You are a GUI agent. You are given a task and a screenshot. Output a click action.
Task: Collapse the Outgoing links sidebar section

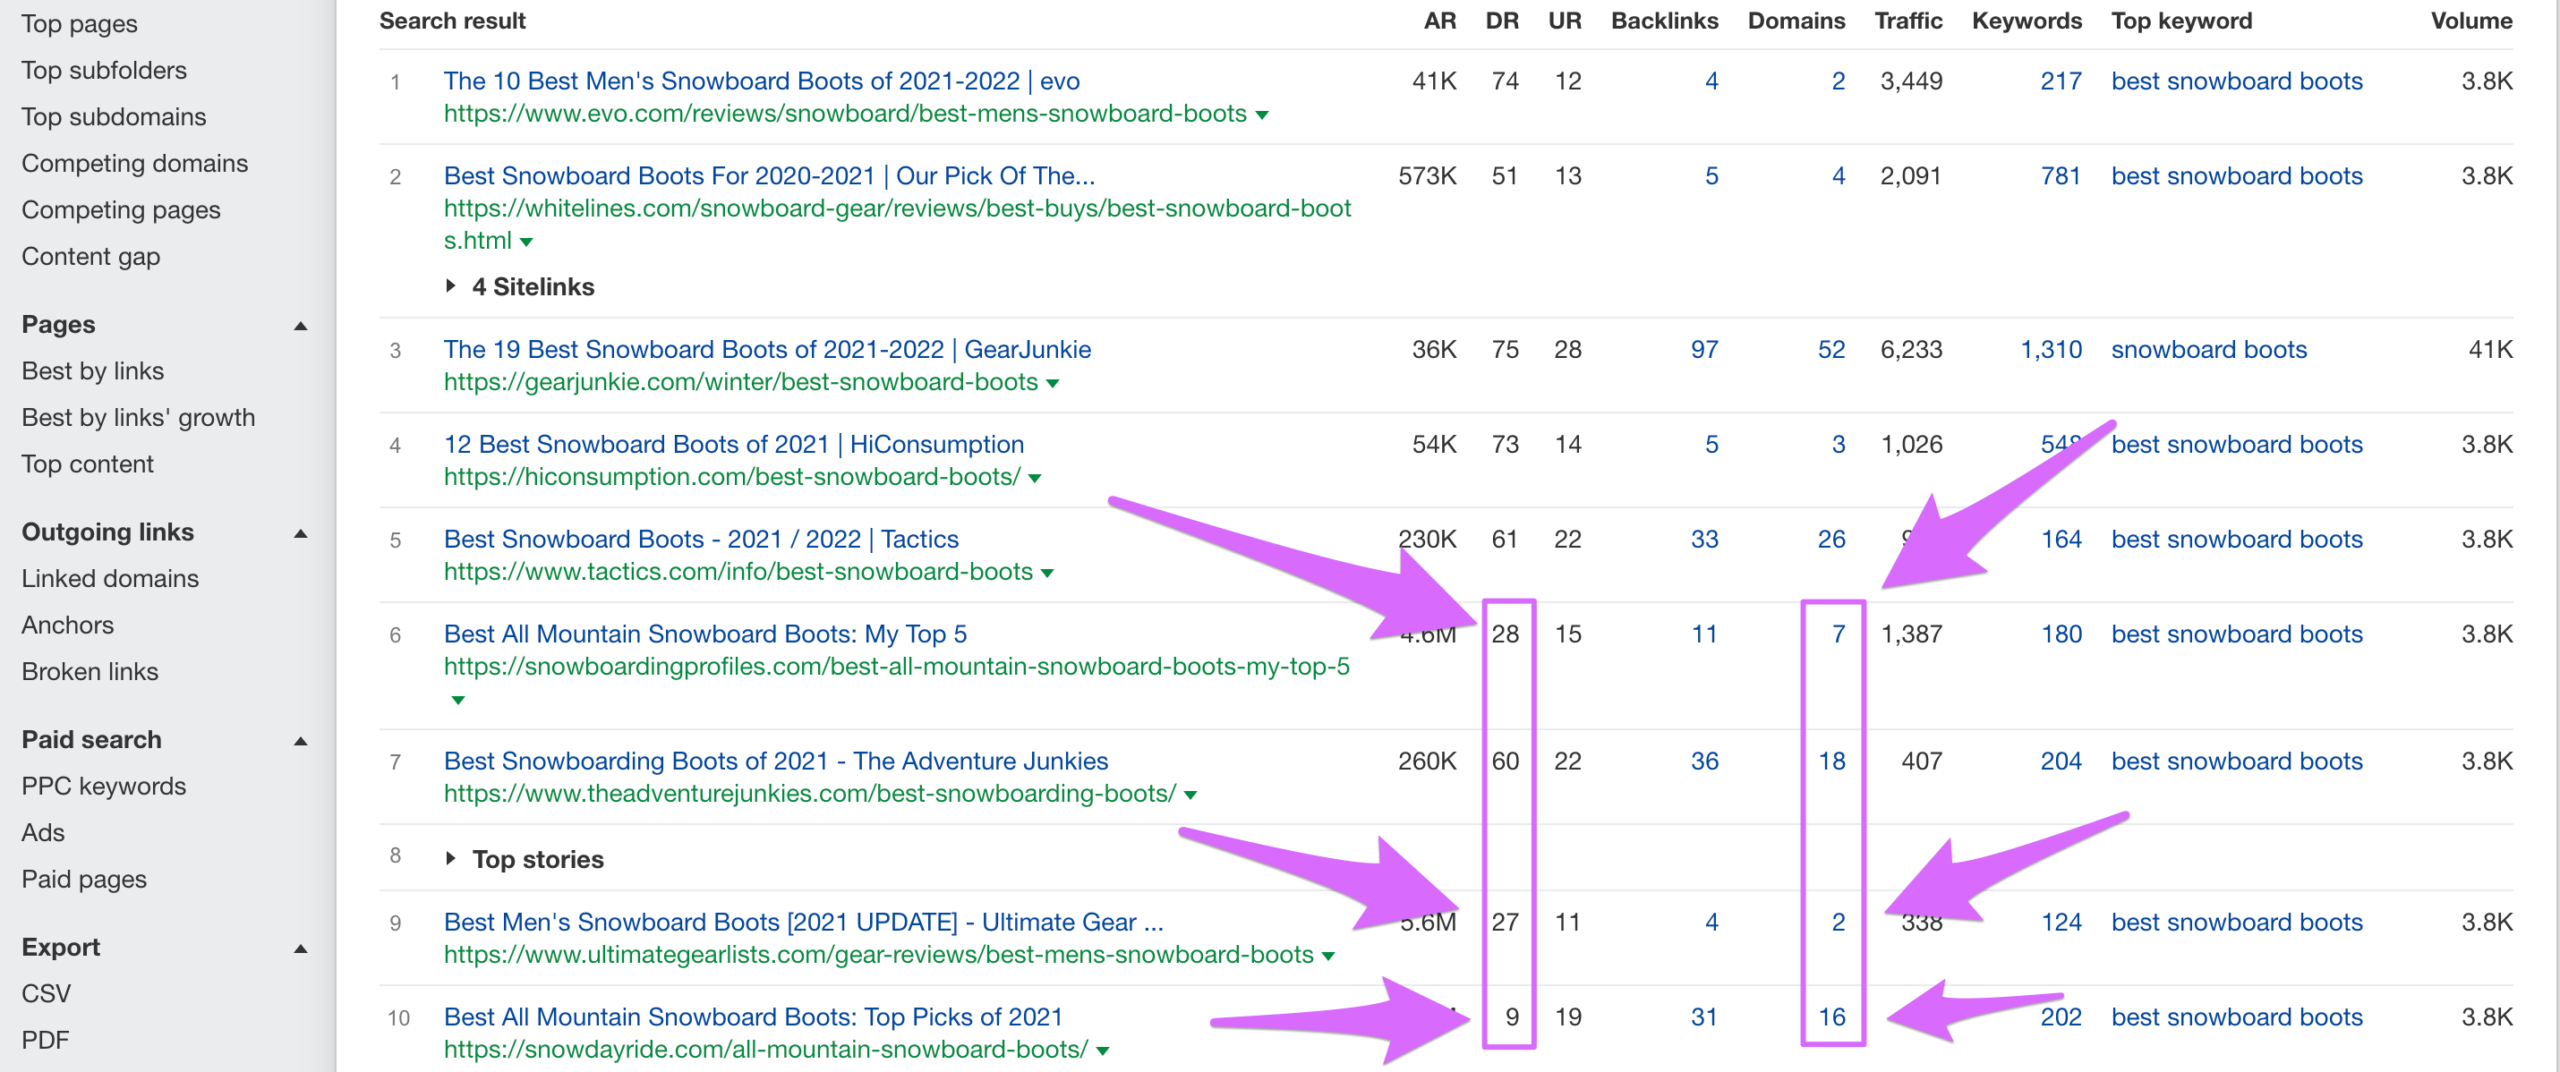[300, 534]
